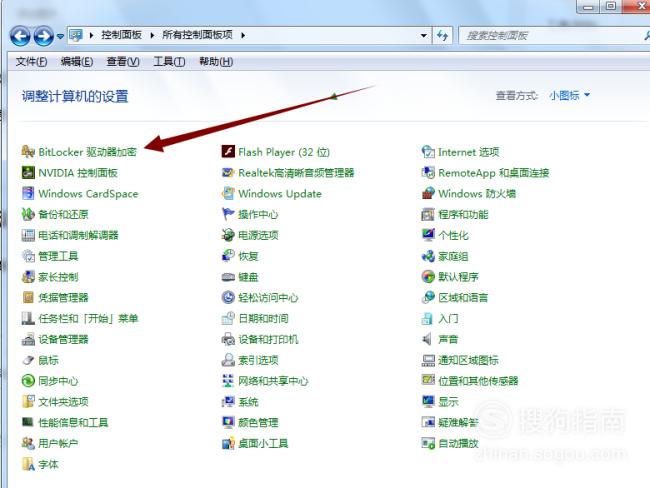Click the 默认程序 icon

pyautogui.click(x=428, y=277)
